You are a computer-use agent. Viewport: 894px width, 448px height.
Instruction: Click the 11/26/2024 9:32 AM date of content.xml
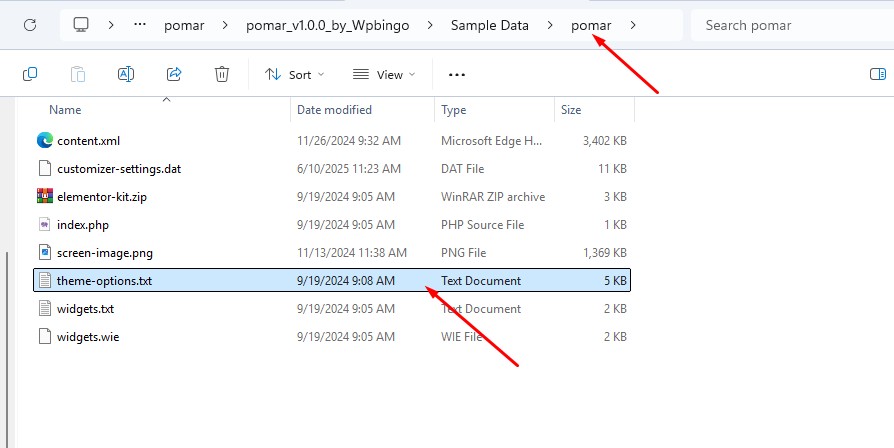[x=349, y=141]
